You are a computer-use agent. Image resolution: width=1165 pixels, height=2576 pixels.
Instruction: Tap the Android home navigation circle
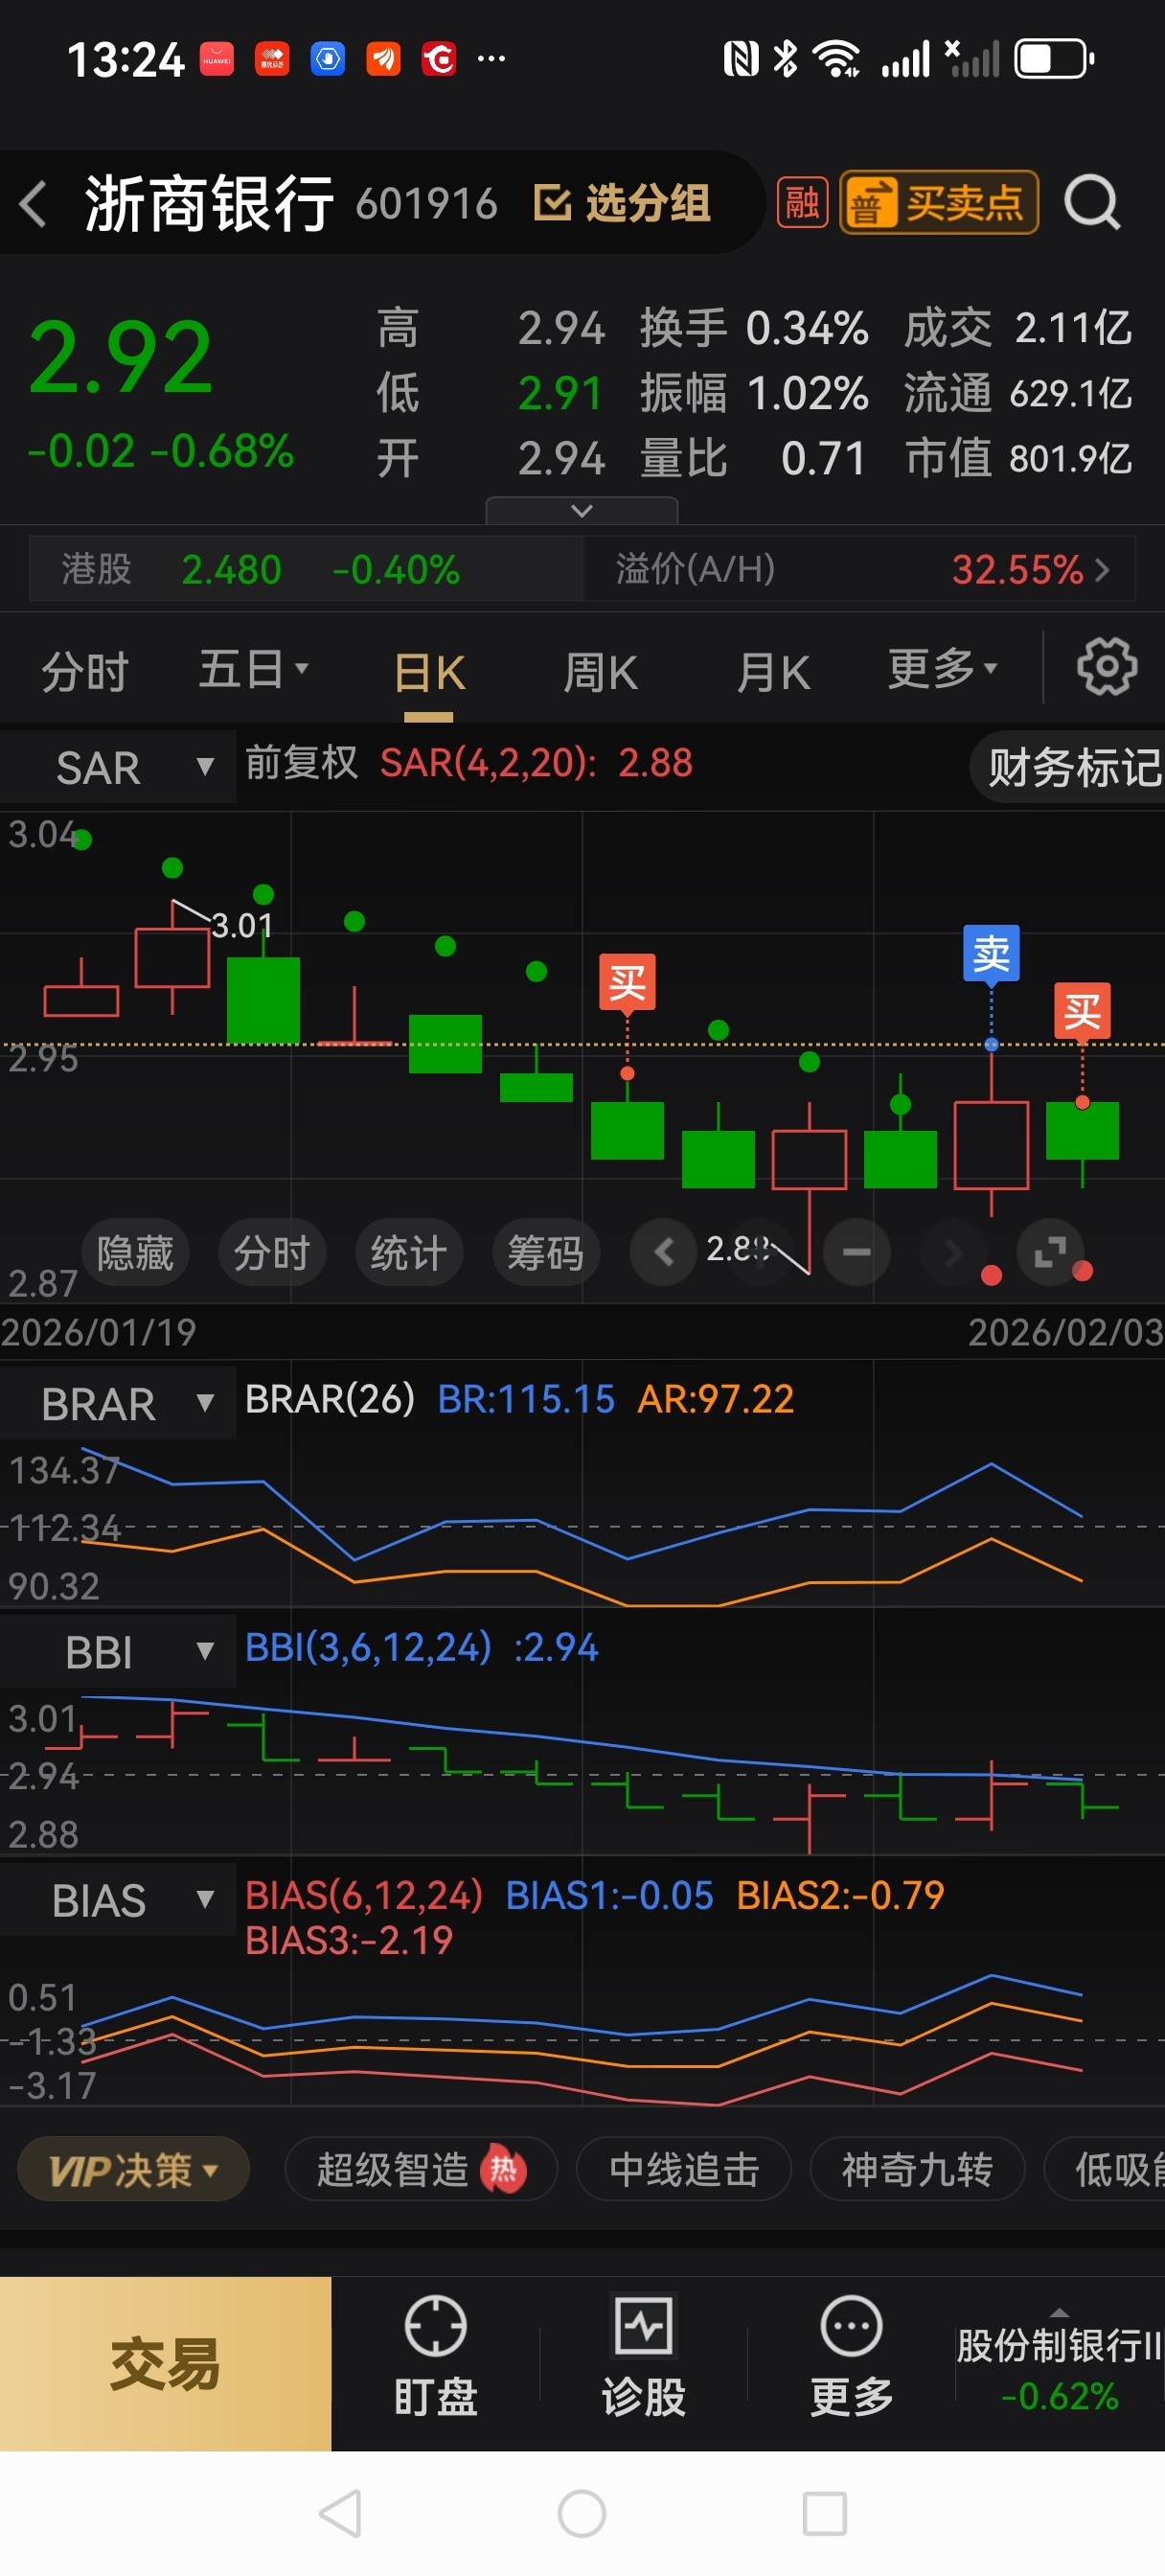[x=582, y=2513]
